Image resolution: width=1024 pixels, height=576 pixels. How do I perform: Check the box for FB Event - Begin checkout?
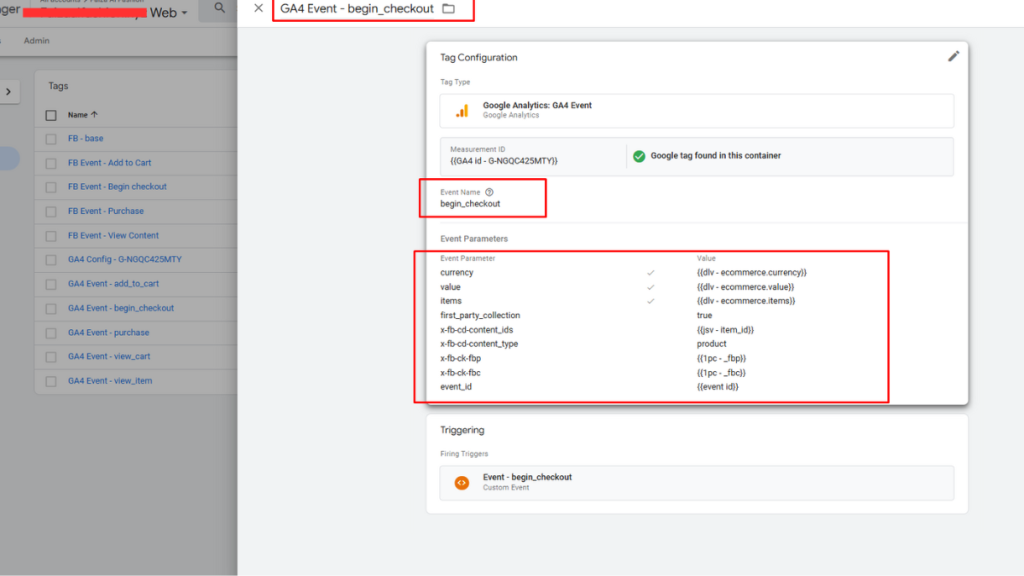click(x=51, y=187)
